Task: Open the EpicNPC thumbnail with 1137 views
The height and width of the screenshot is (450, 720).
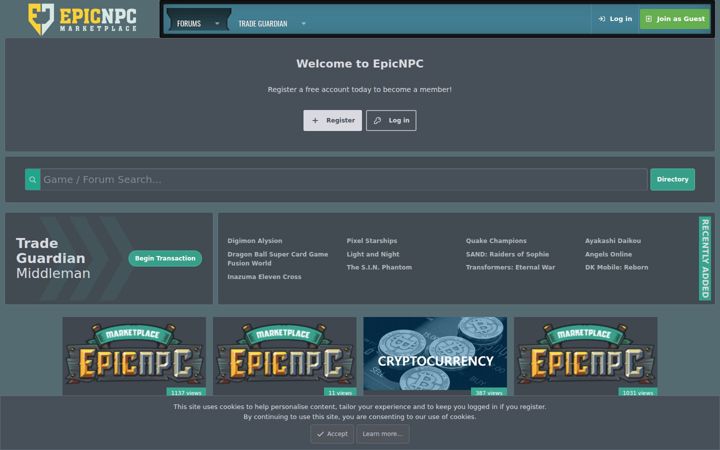Action: pos(134,356)
